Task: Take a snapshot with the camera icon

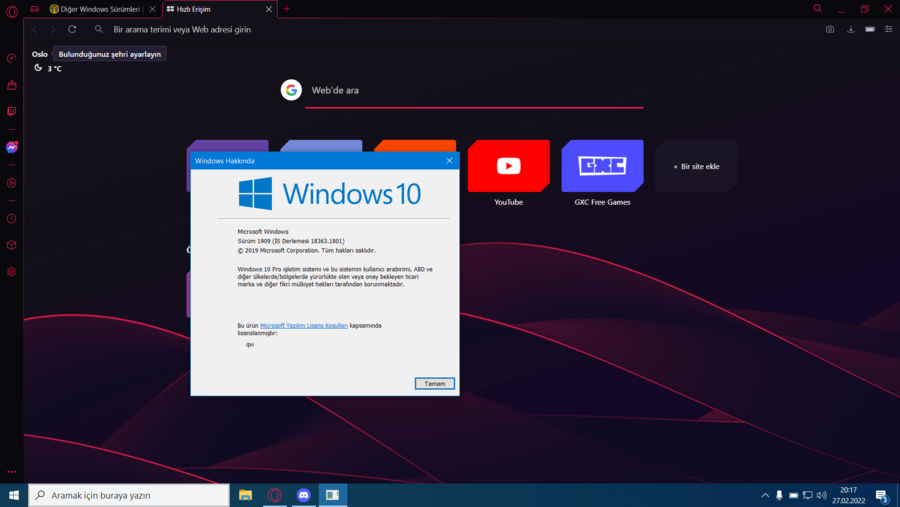Action: point(830,29)
